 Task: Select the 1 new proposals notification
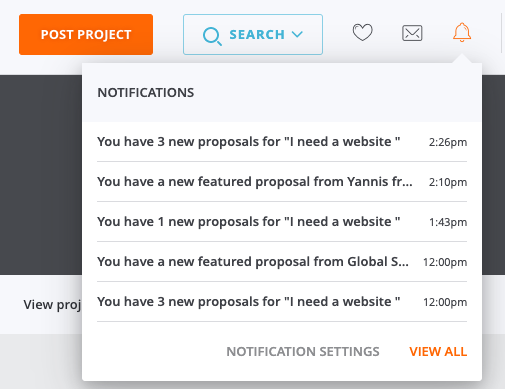[x=282, y=222]
